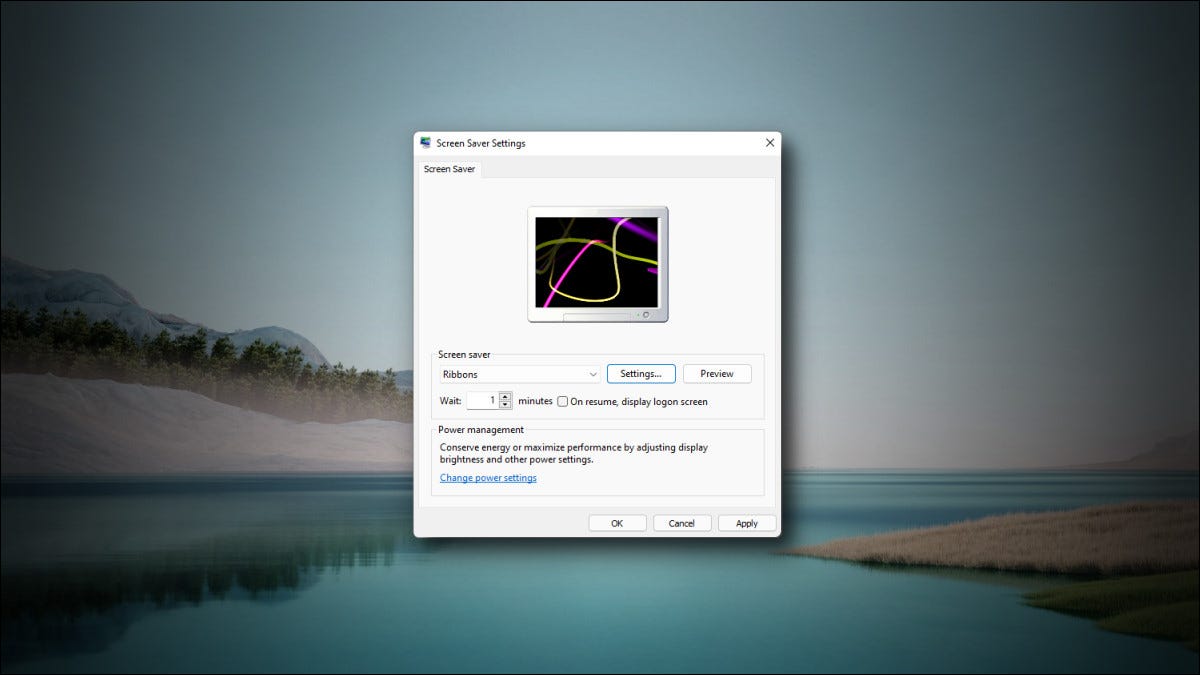Apply the screen saver changes

click(x=747, y=523)
